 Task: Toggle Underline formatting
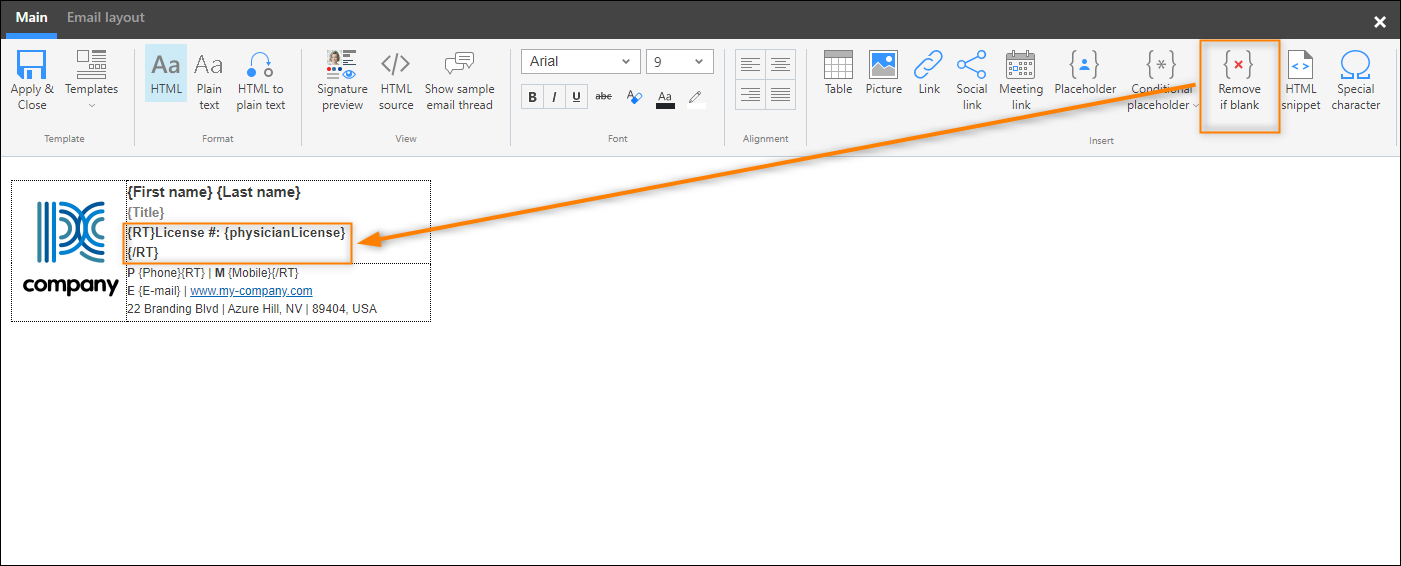[x=576, y=97]
